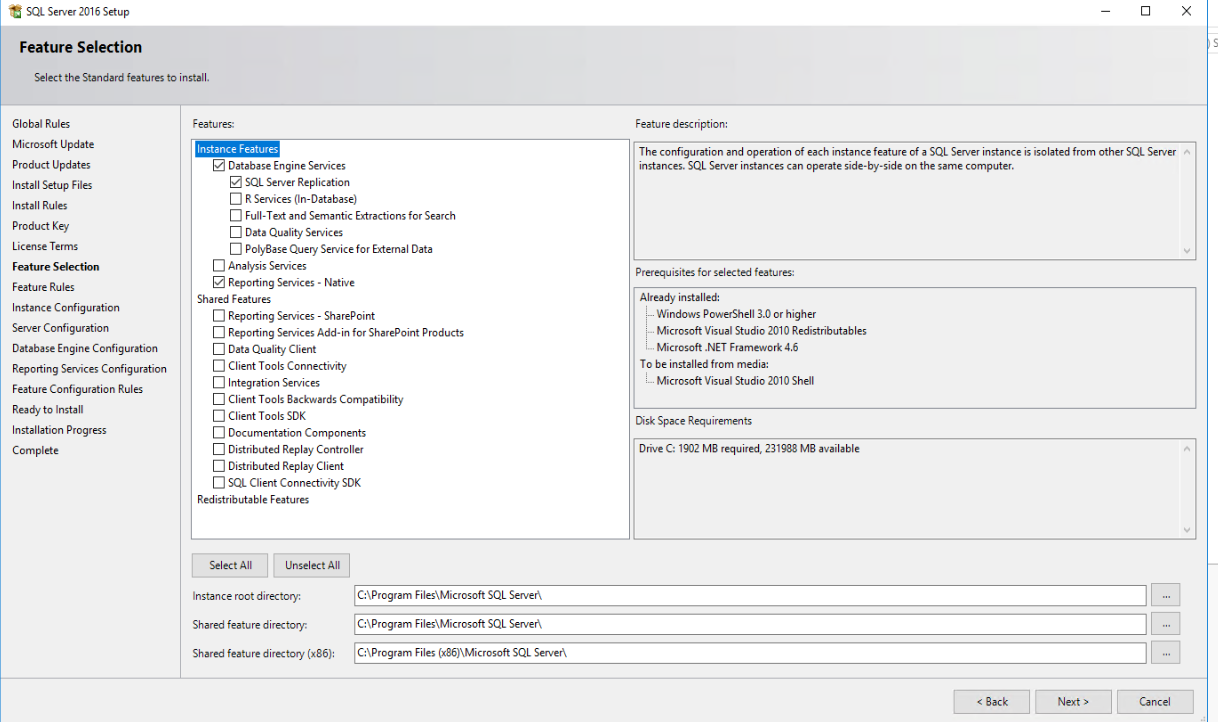Click the Select All button
Screen dimensions: 1218x722
click(x=229, y=565)
